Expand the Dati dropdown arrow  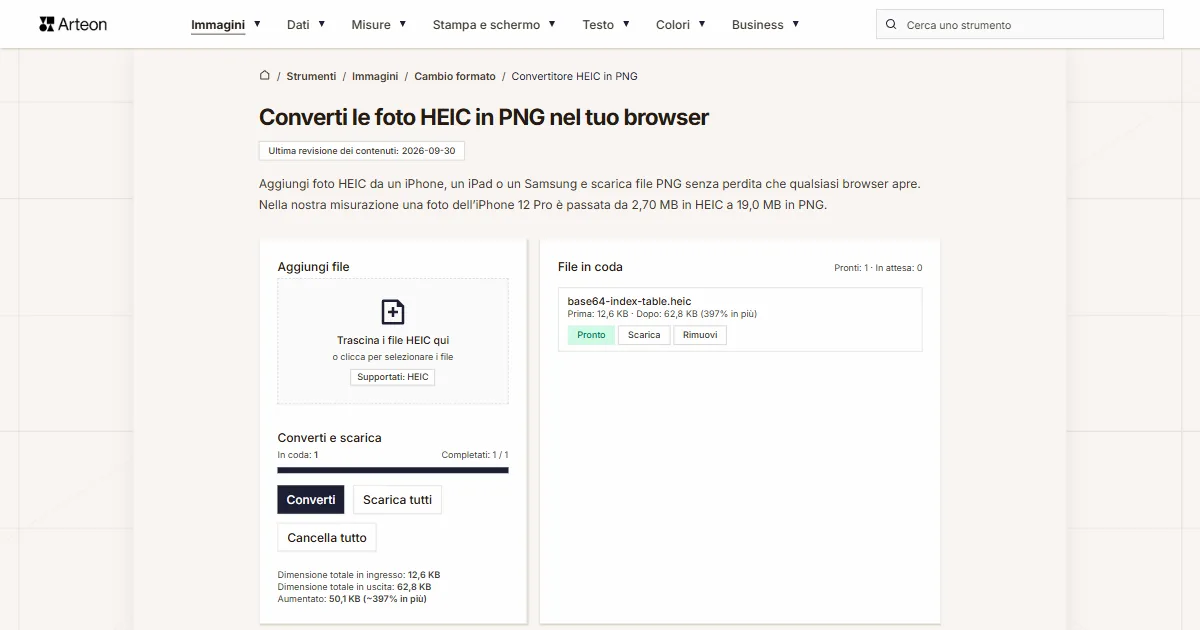(x=322, y=23)
